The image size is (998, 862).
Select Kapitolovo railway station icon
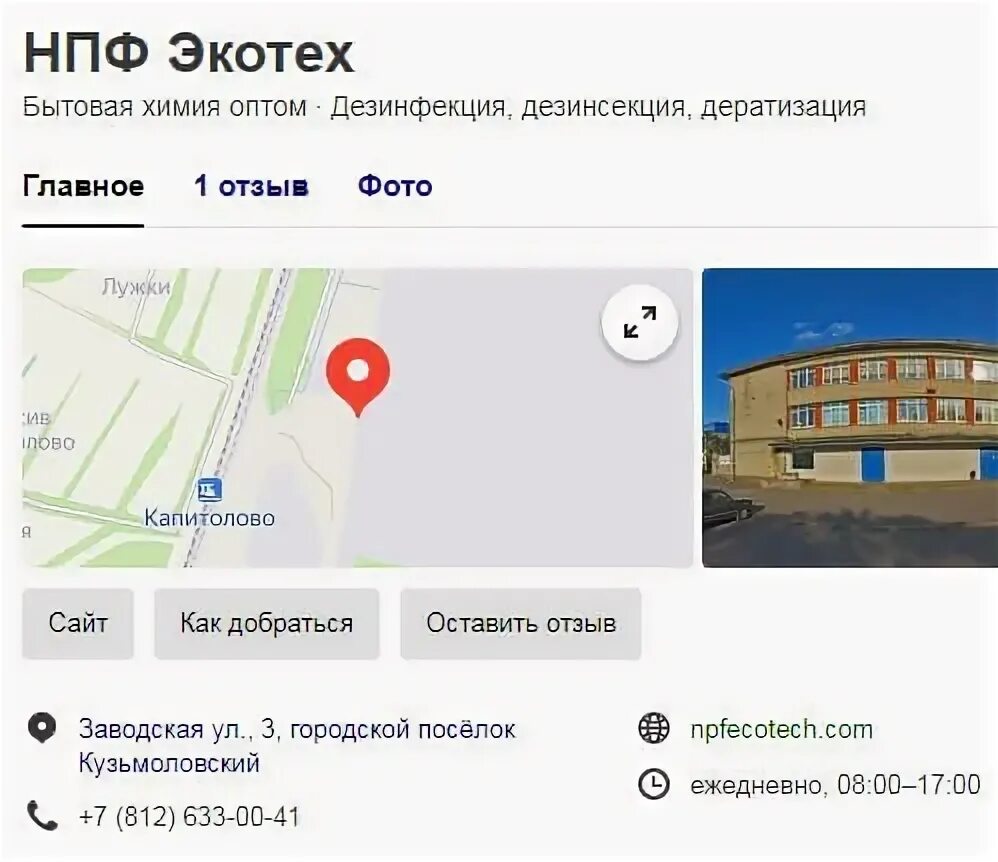coord(209,490)
